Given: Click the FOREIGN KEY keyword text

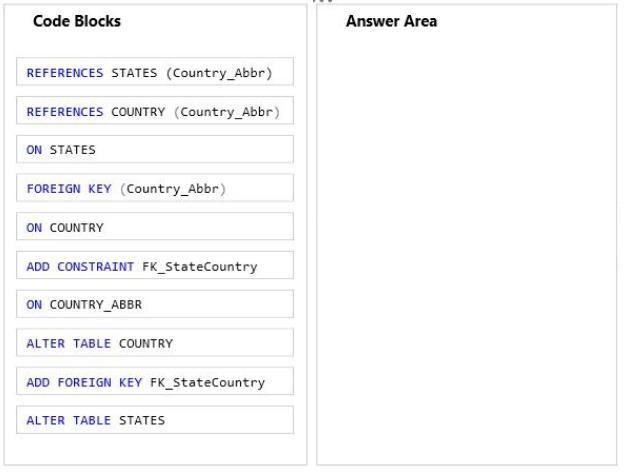Looking at the screenshot, I should (69, 188).
